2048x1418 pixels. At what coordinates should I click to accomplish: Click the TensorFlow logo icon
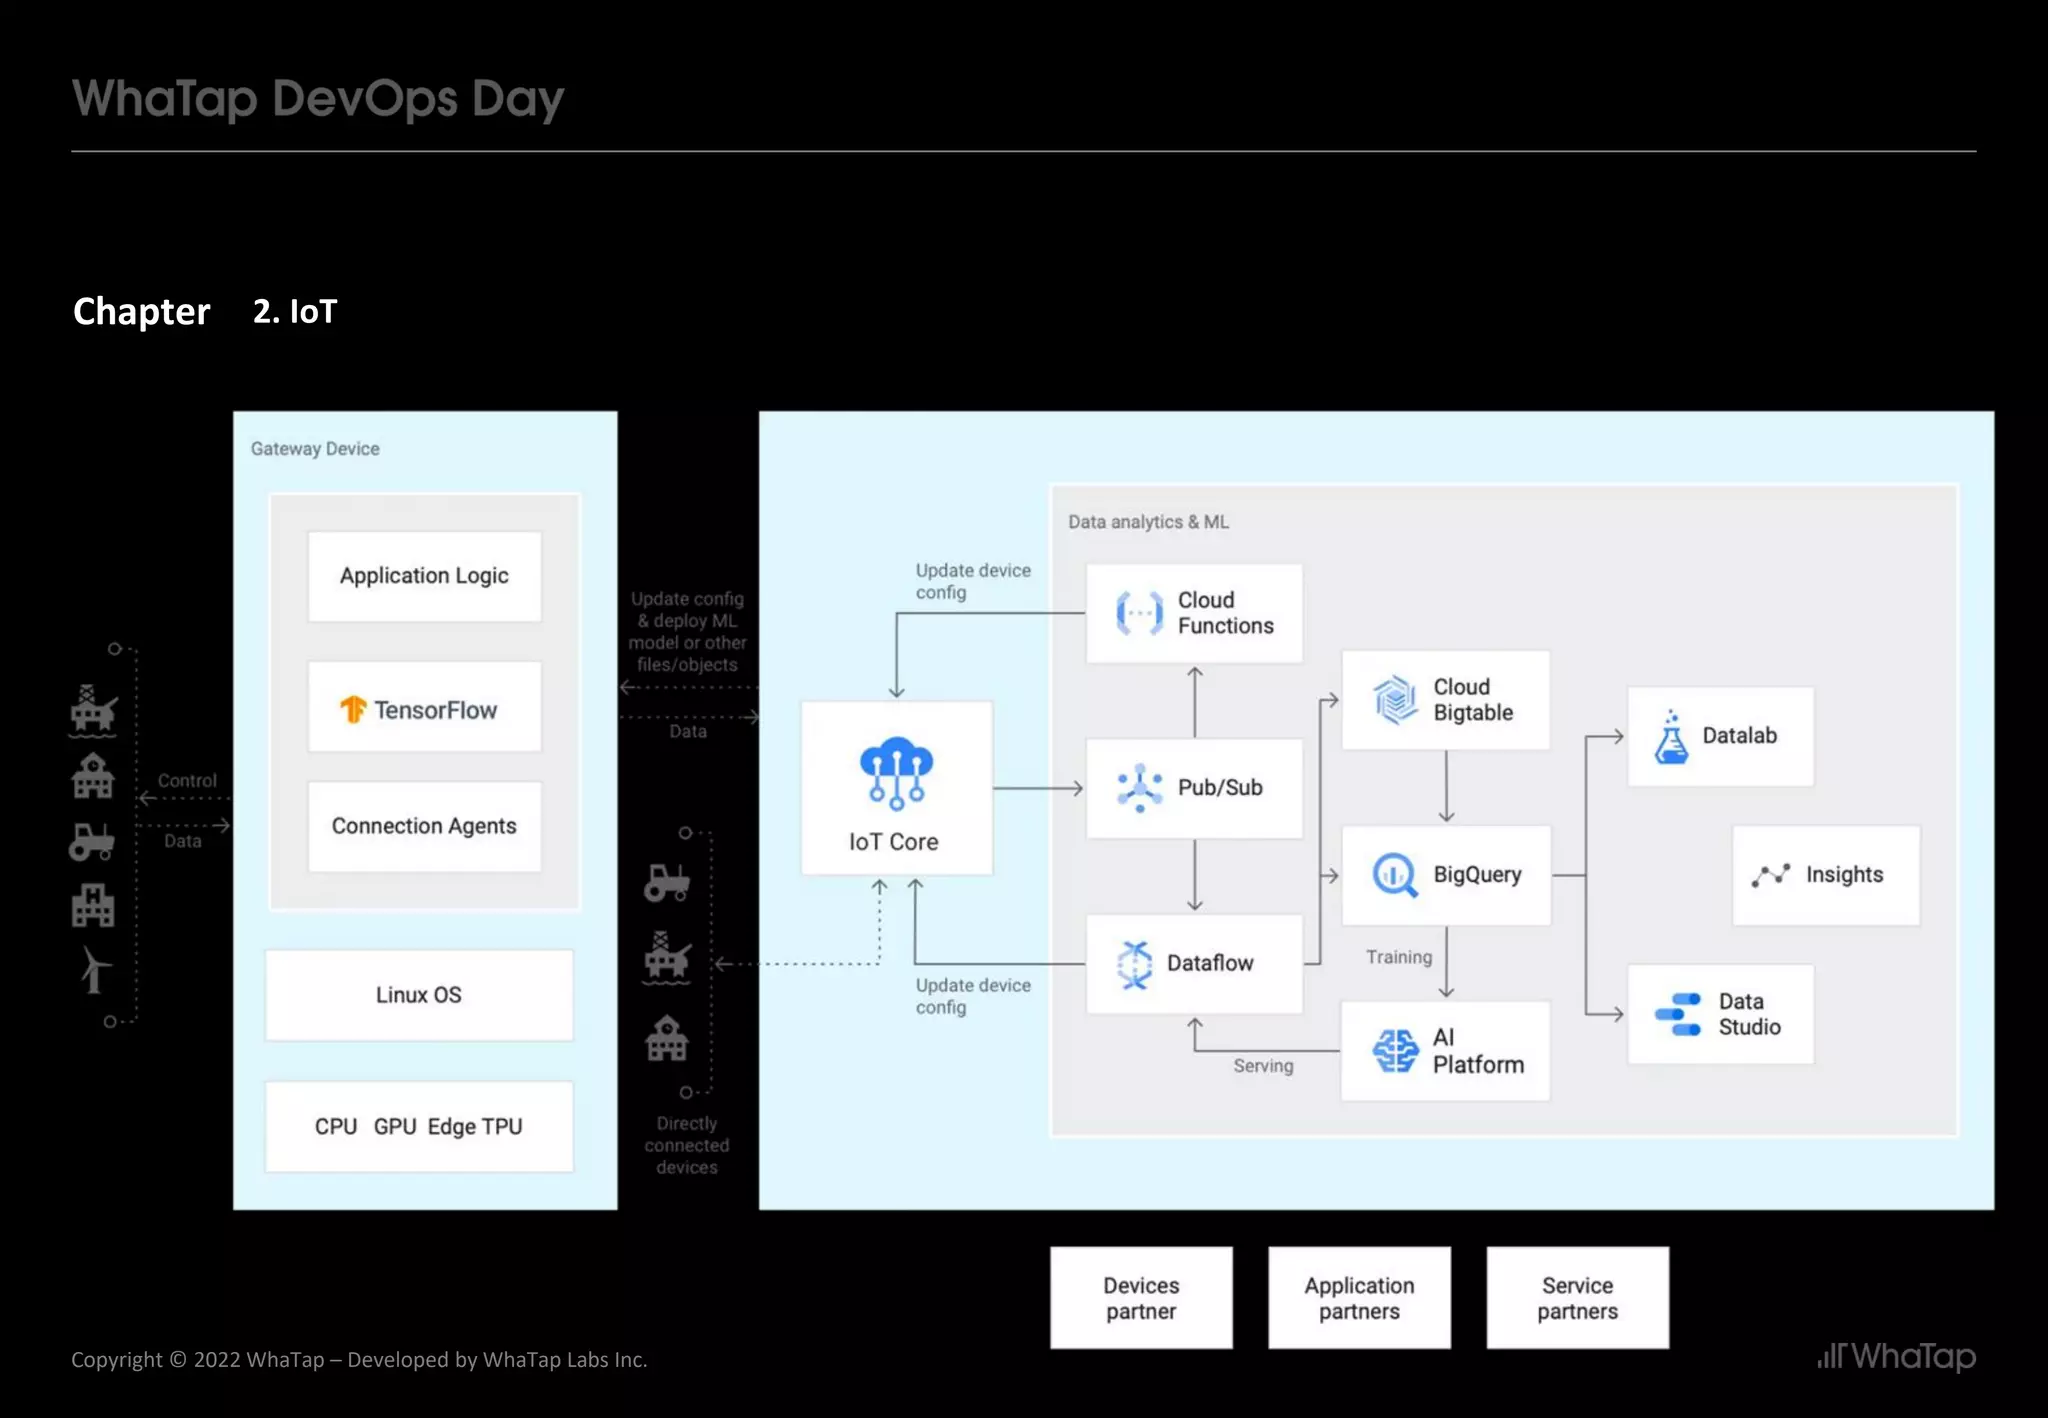353,709
